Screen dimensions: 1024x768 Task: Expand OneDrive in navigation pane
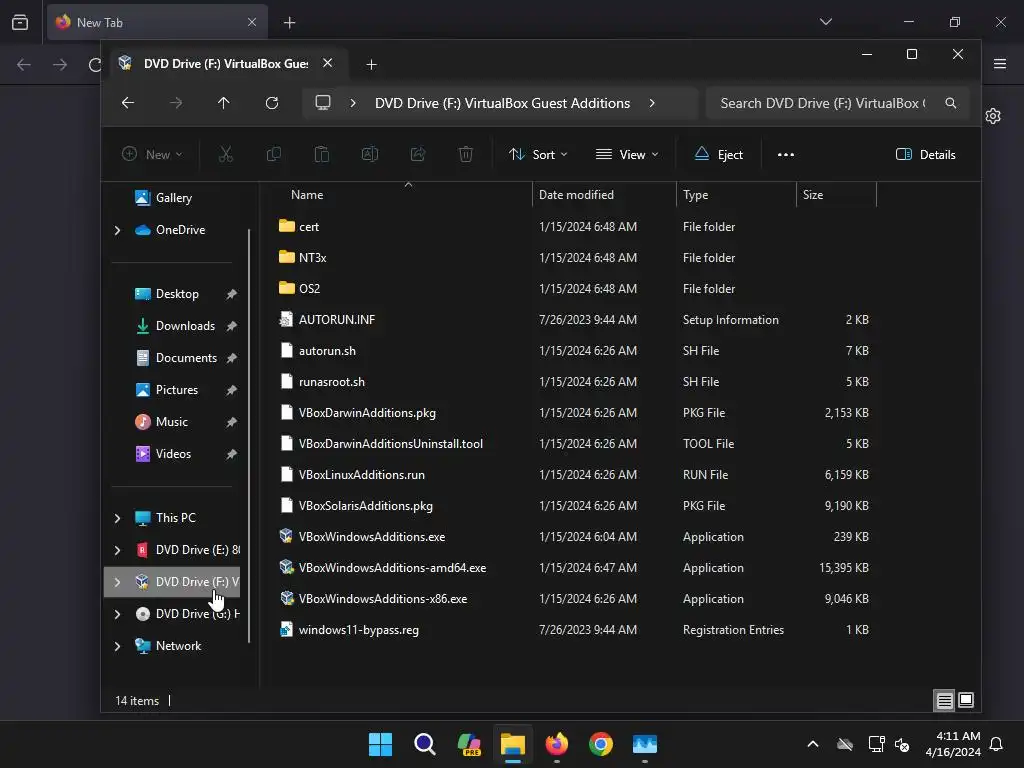coord(118,230)
